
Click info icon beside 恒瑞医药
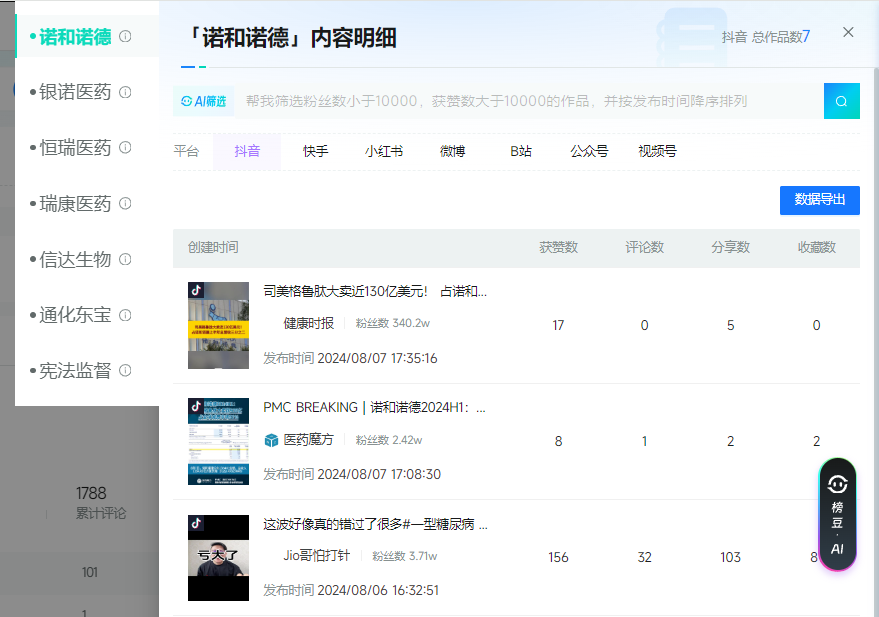coord(126,147)
